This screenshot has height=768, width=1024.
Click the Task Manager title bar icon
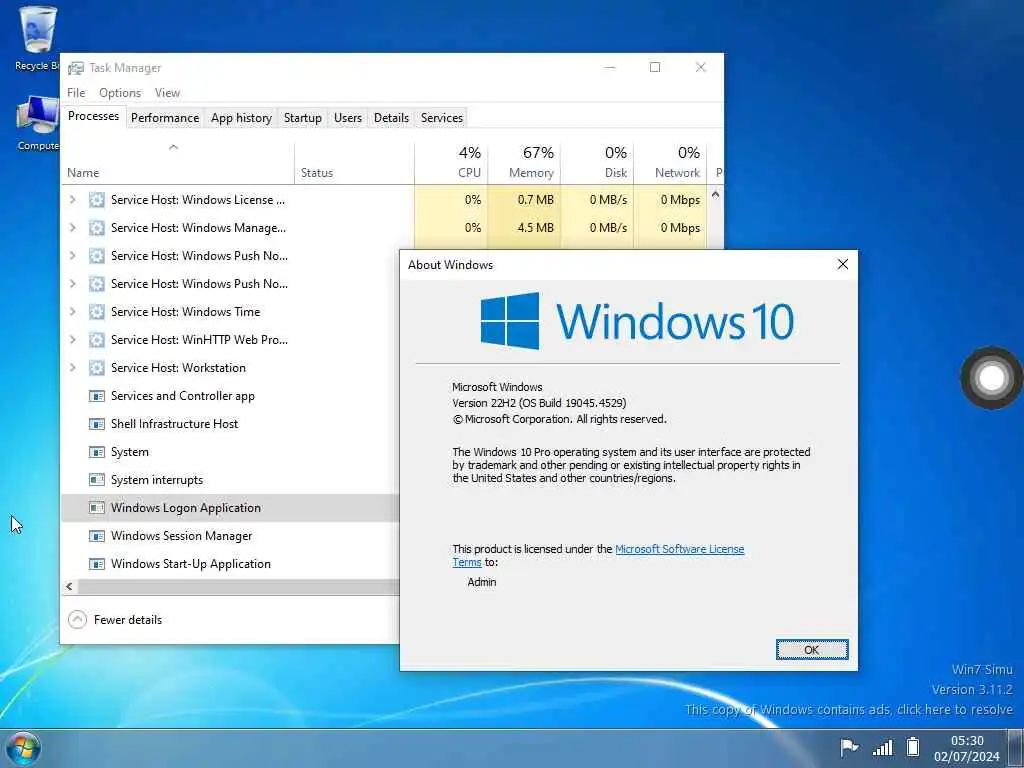coord(76,68)
